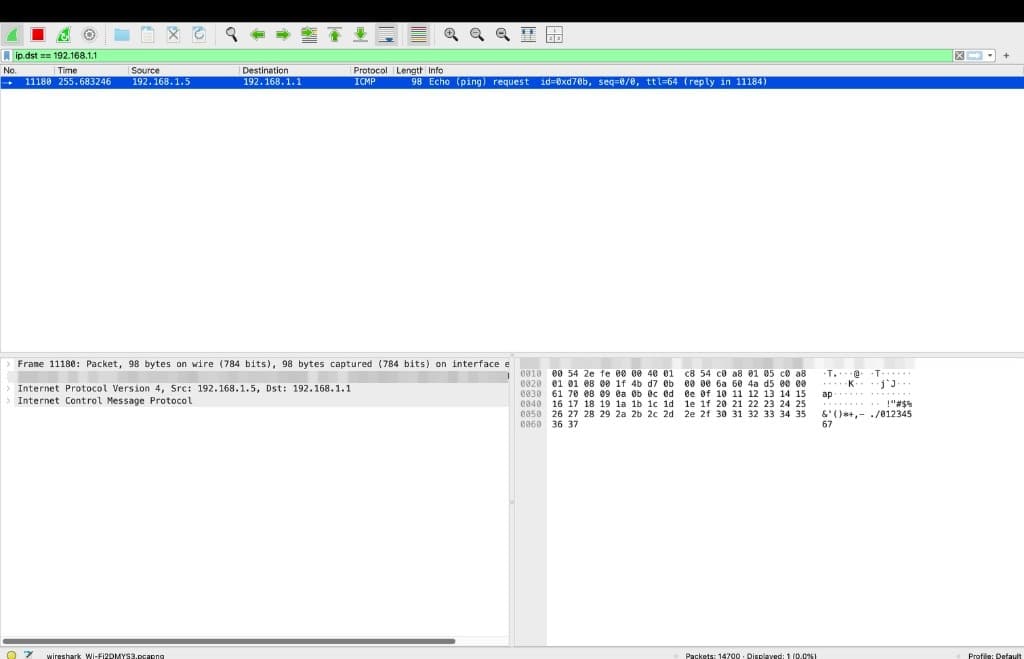Click capture file name in status bar
Image resolution: width=1024 pixels, height=659 pixels.
coord(105,655)
